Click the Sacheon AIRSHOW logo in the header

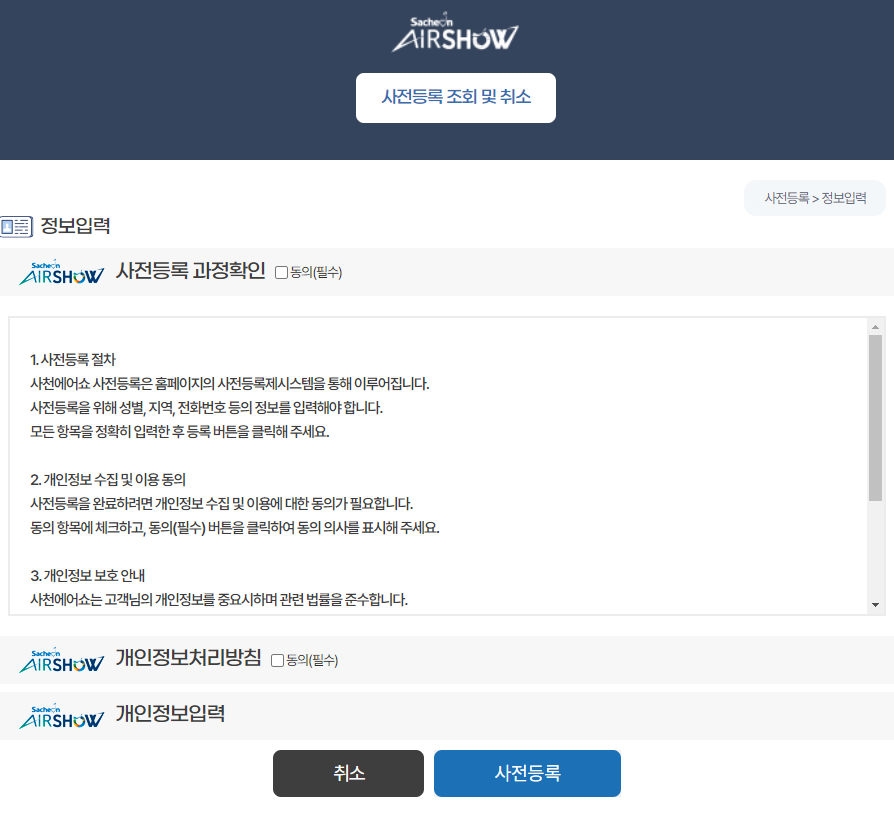[x=455, y=31]
